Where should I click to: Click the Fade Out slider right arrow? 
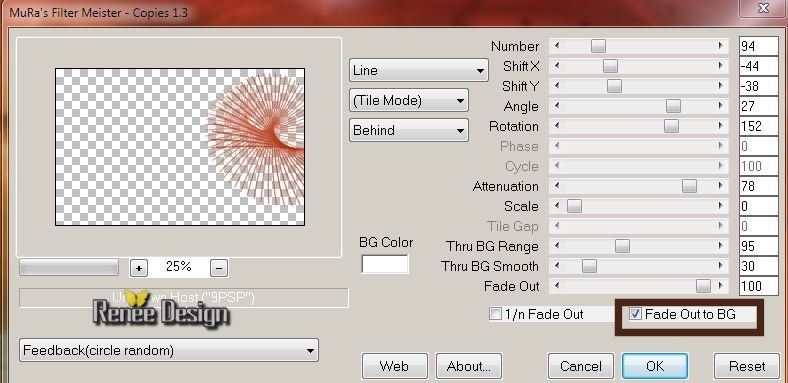[x=721, y=286]
